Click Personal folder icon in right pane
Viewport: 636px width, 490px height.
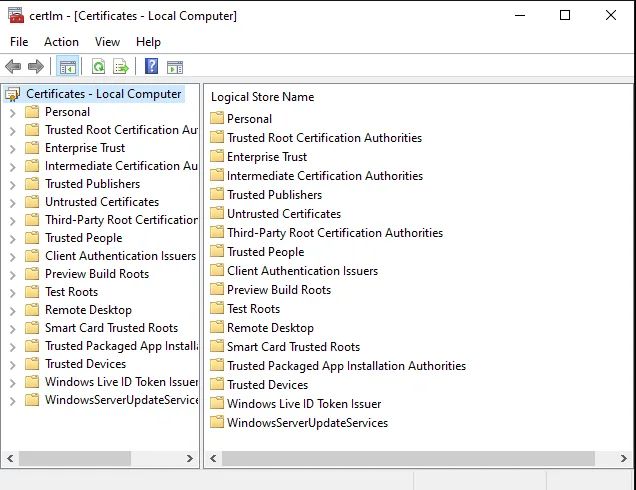coord(217,118)
